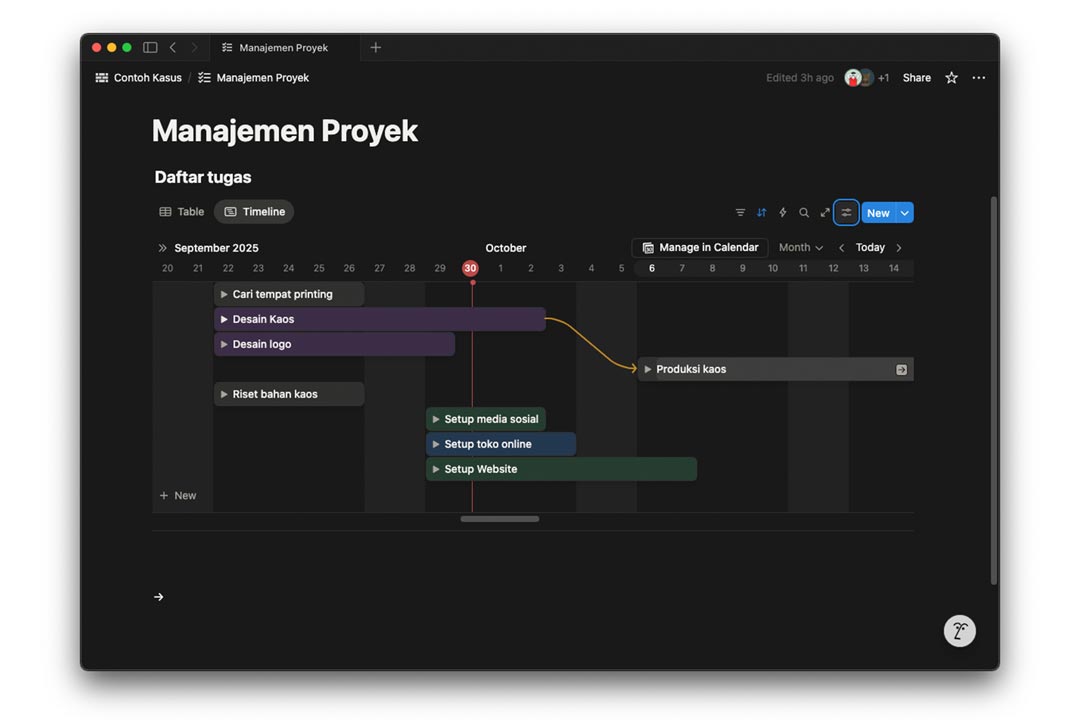Click the sort arrows icon

[761, 213]
